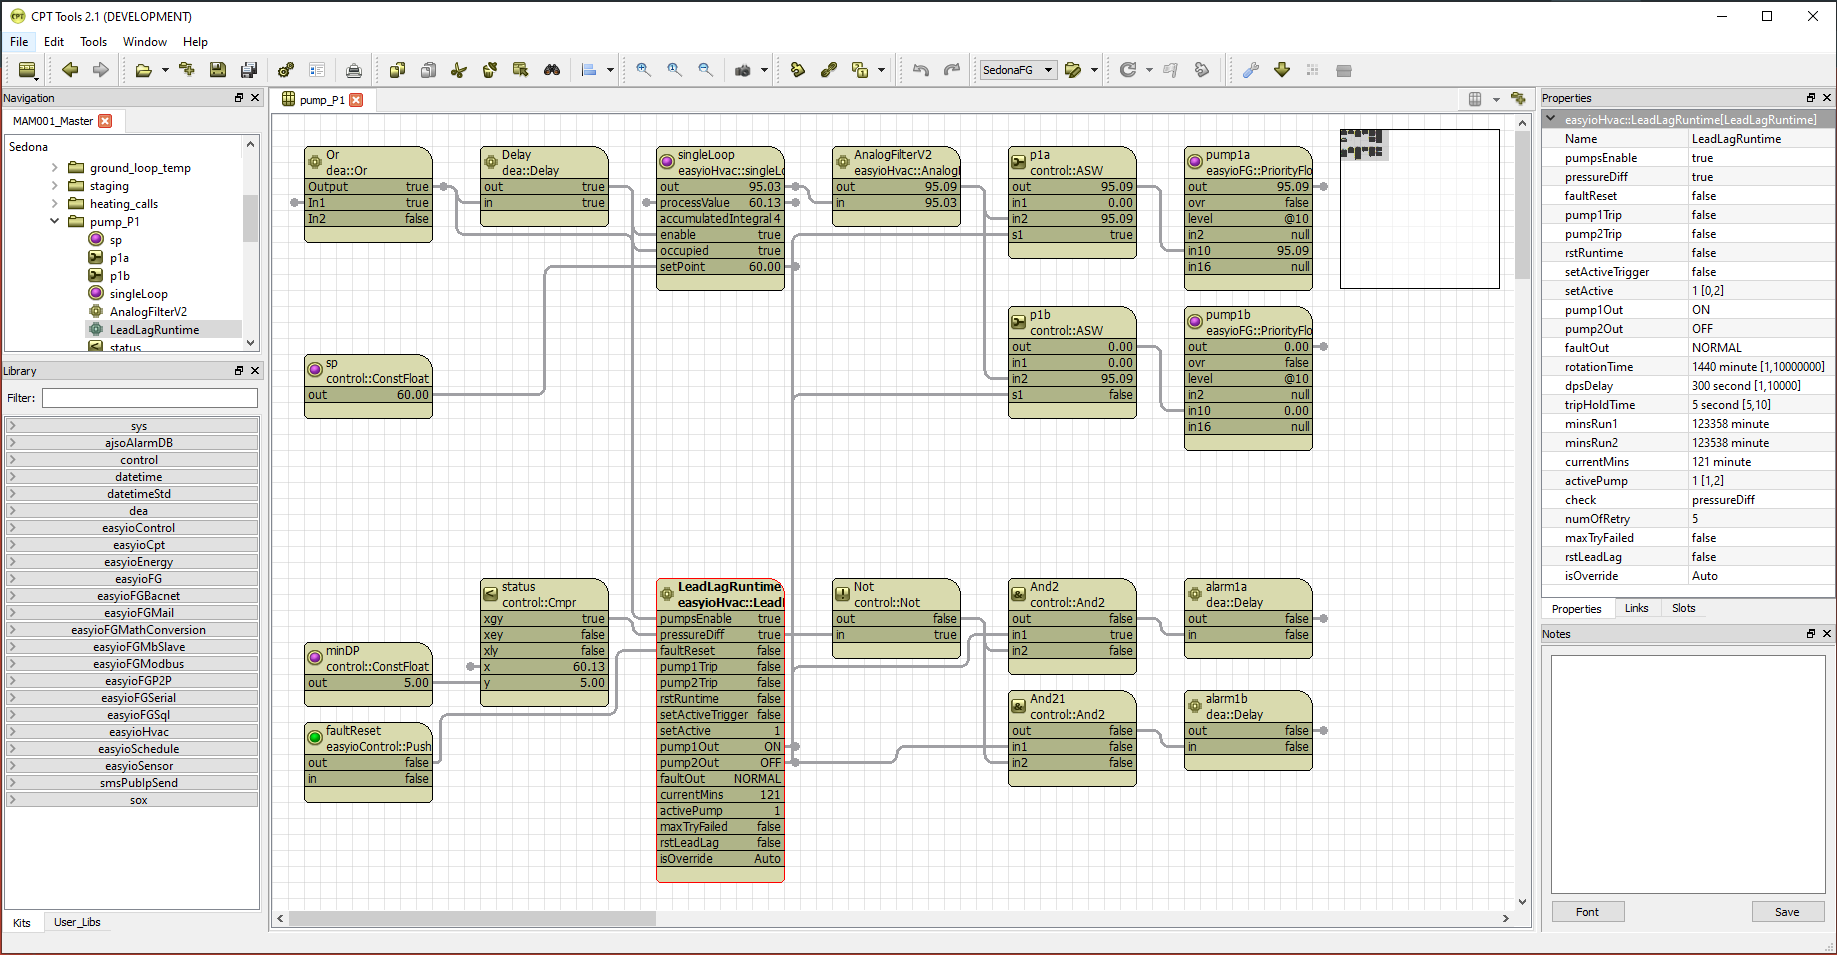
Task: Click the scissors cut icon
Action: coord(459,70)
